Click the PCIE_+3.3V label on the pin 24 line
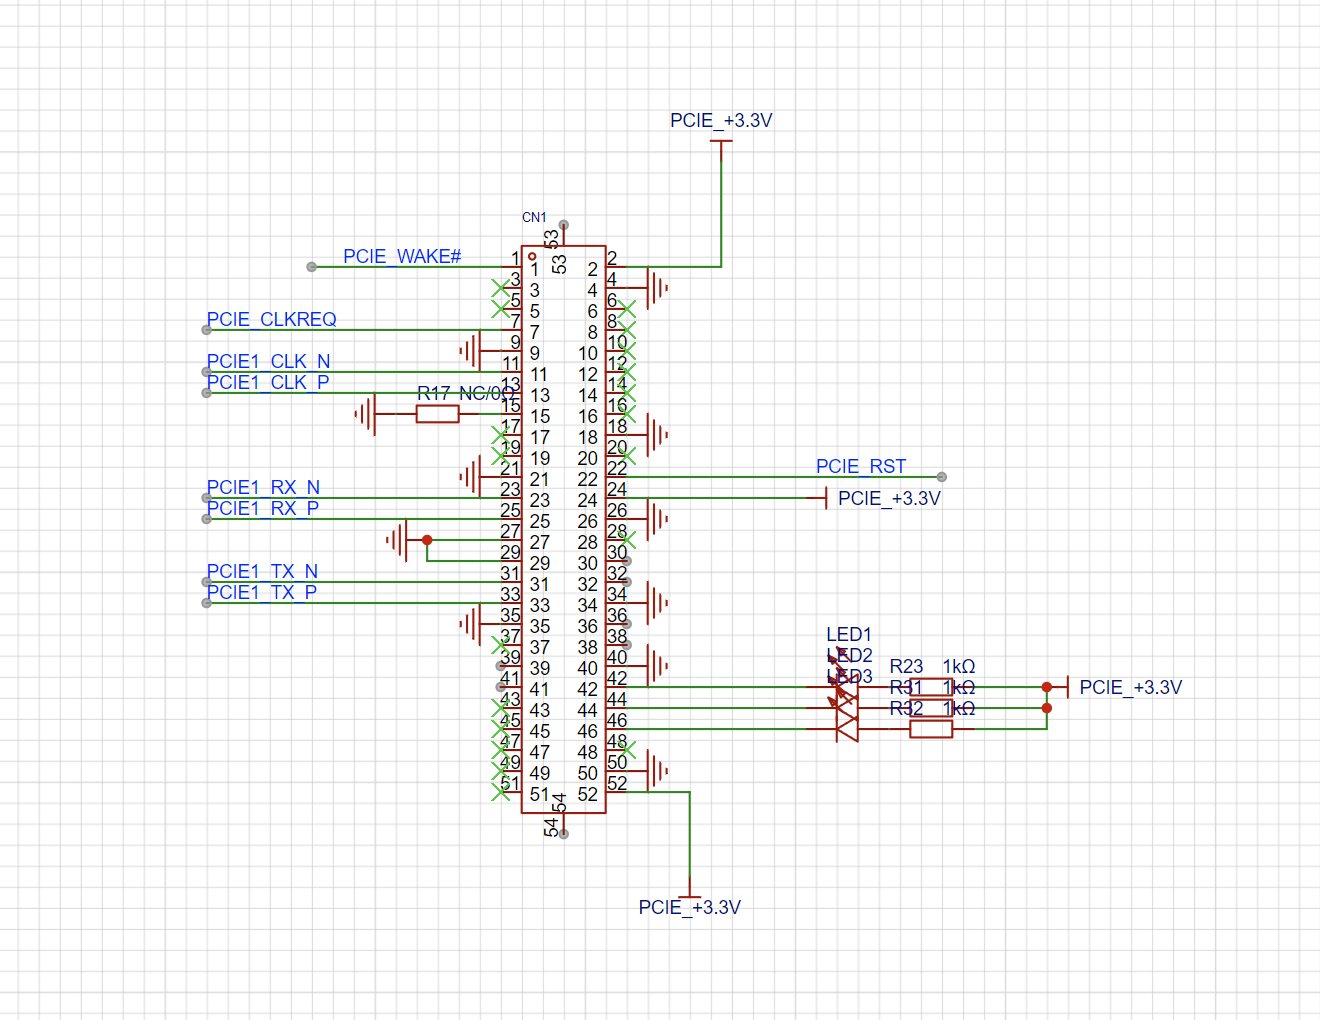This screenshot has height=1020, width=1320. click(x=889, y=498)
